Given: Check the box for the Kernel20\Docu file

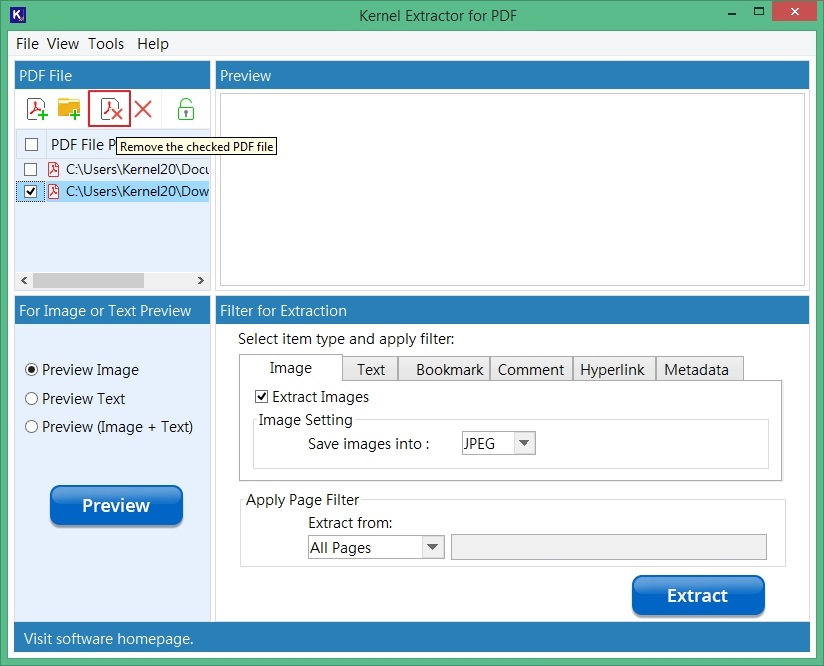Looking at the screenshot, I should click(x=30, y=169).
